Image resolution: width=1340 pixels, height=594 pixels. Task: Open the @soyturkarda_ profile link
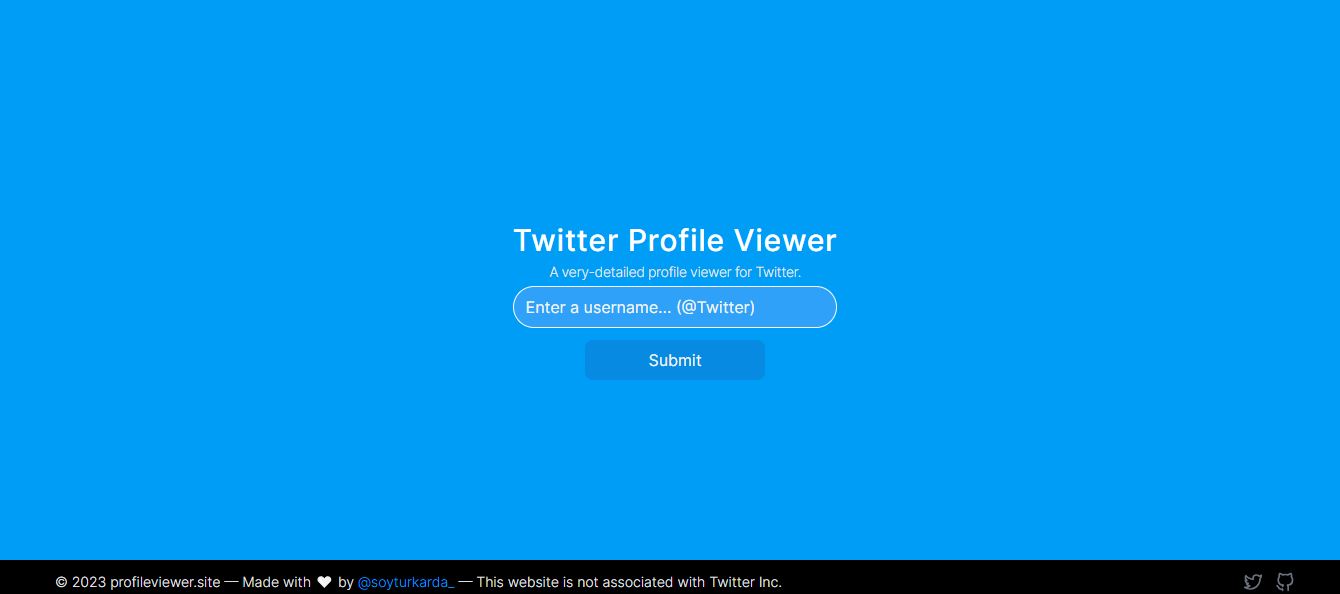[406, 582]
